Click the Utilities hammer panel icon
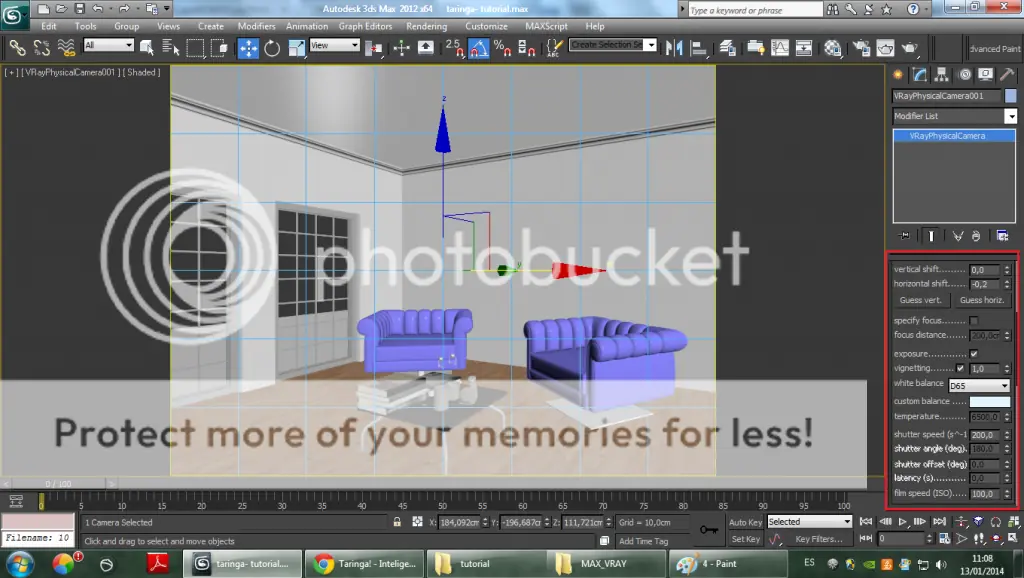The height and width of the screenshot is (578, 1024). click(x=1006, y=75)
